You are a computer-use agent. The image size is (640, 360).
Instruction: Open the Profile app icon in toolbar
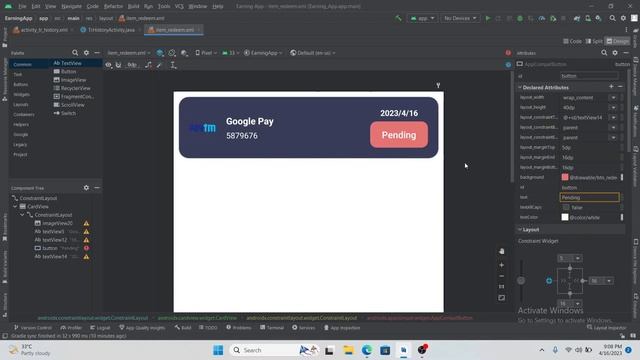point(542,18)
